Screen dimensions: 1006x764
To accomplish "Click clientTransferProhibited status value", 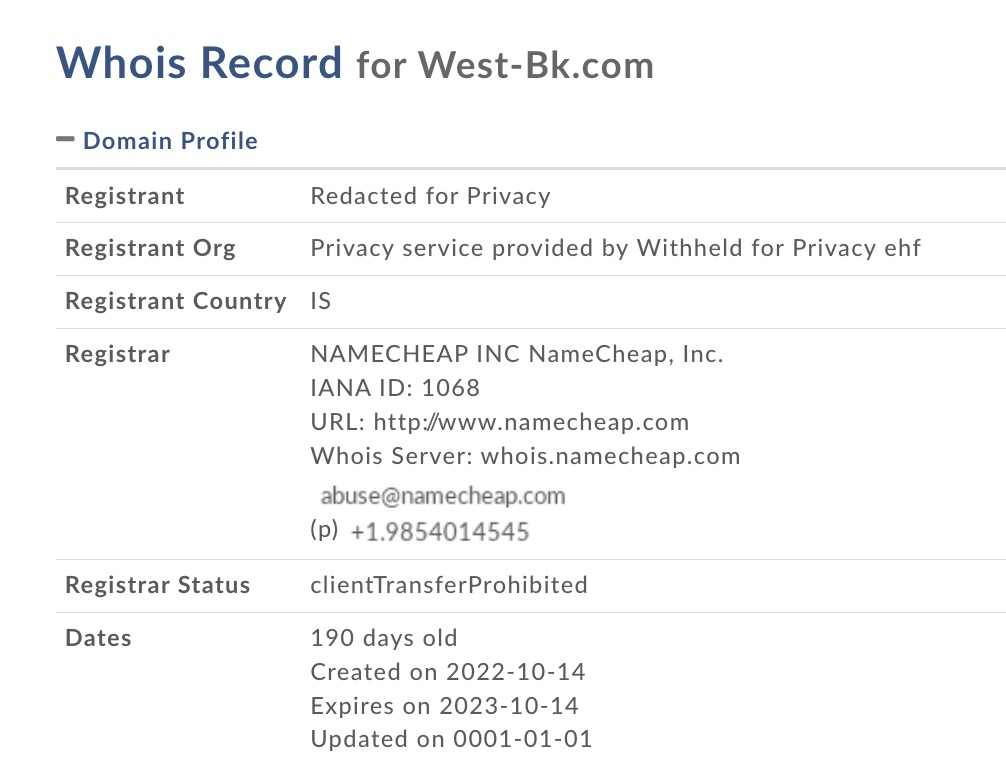I will pos(449,585).
